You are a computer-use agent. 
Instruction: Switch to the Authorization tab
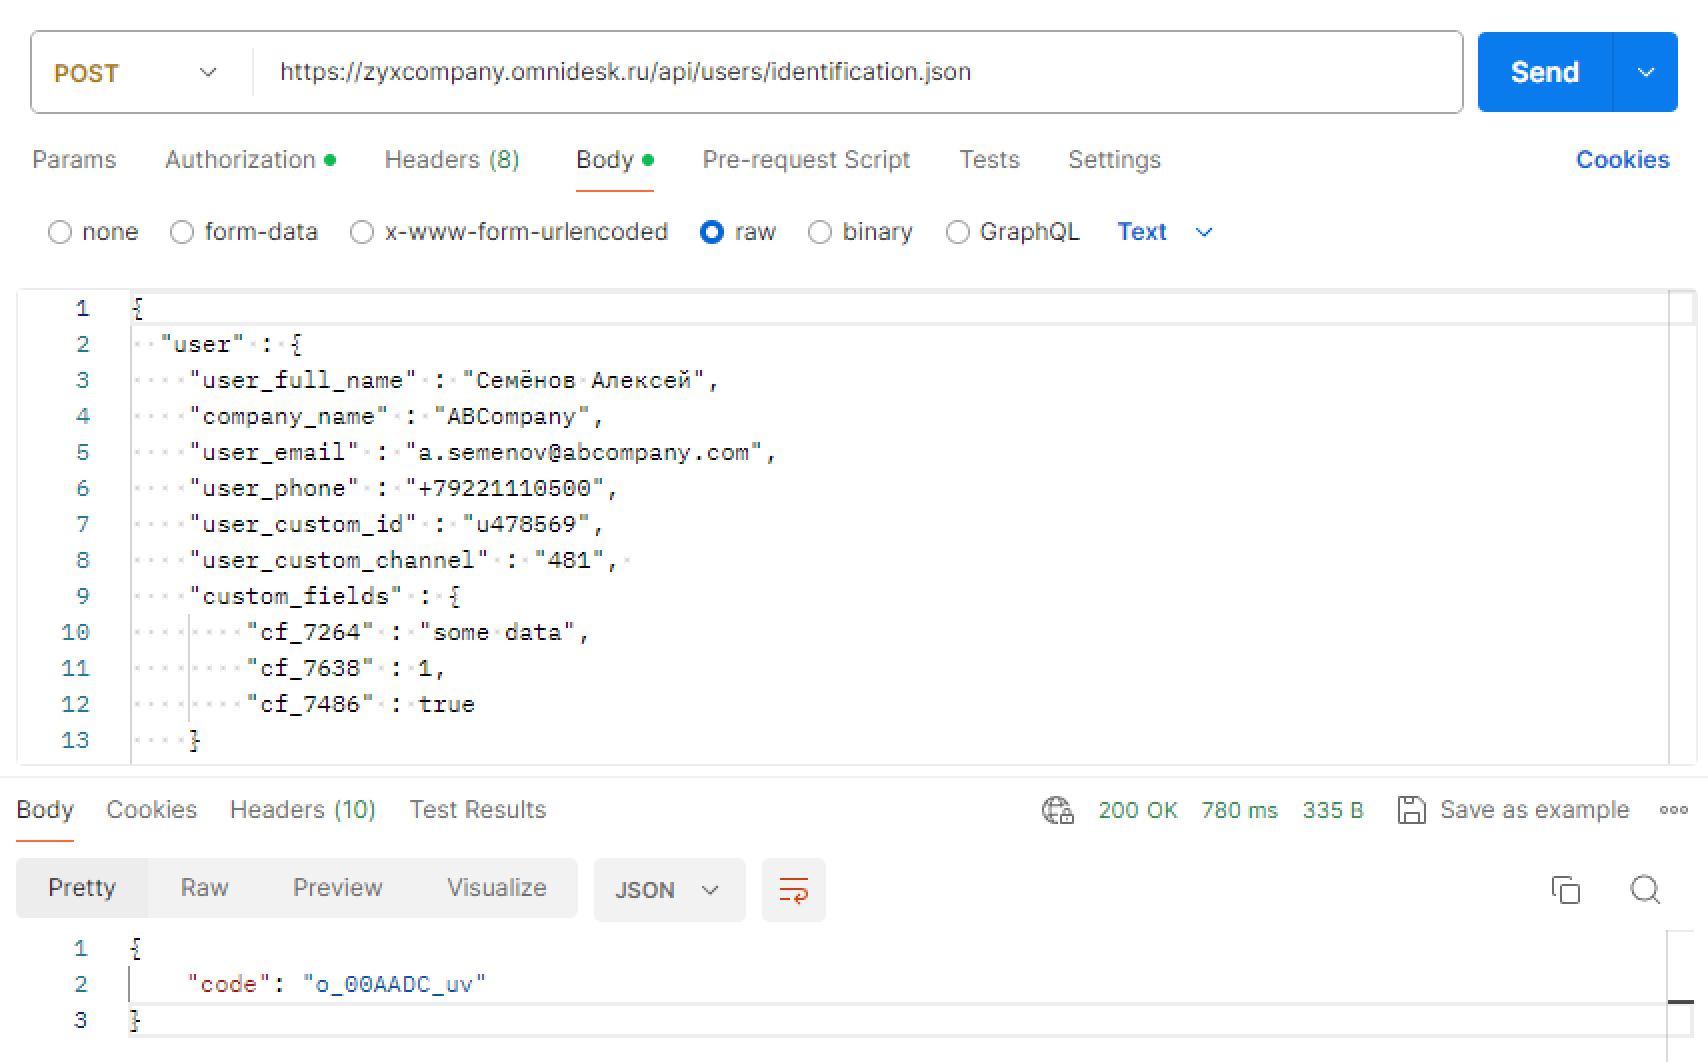coord(250,160)
